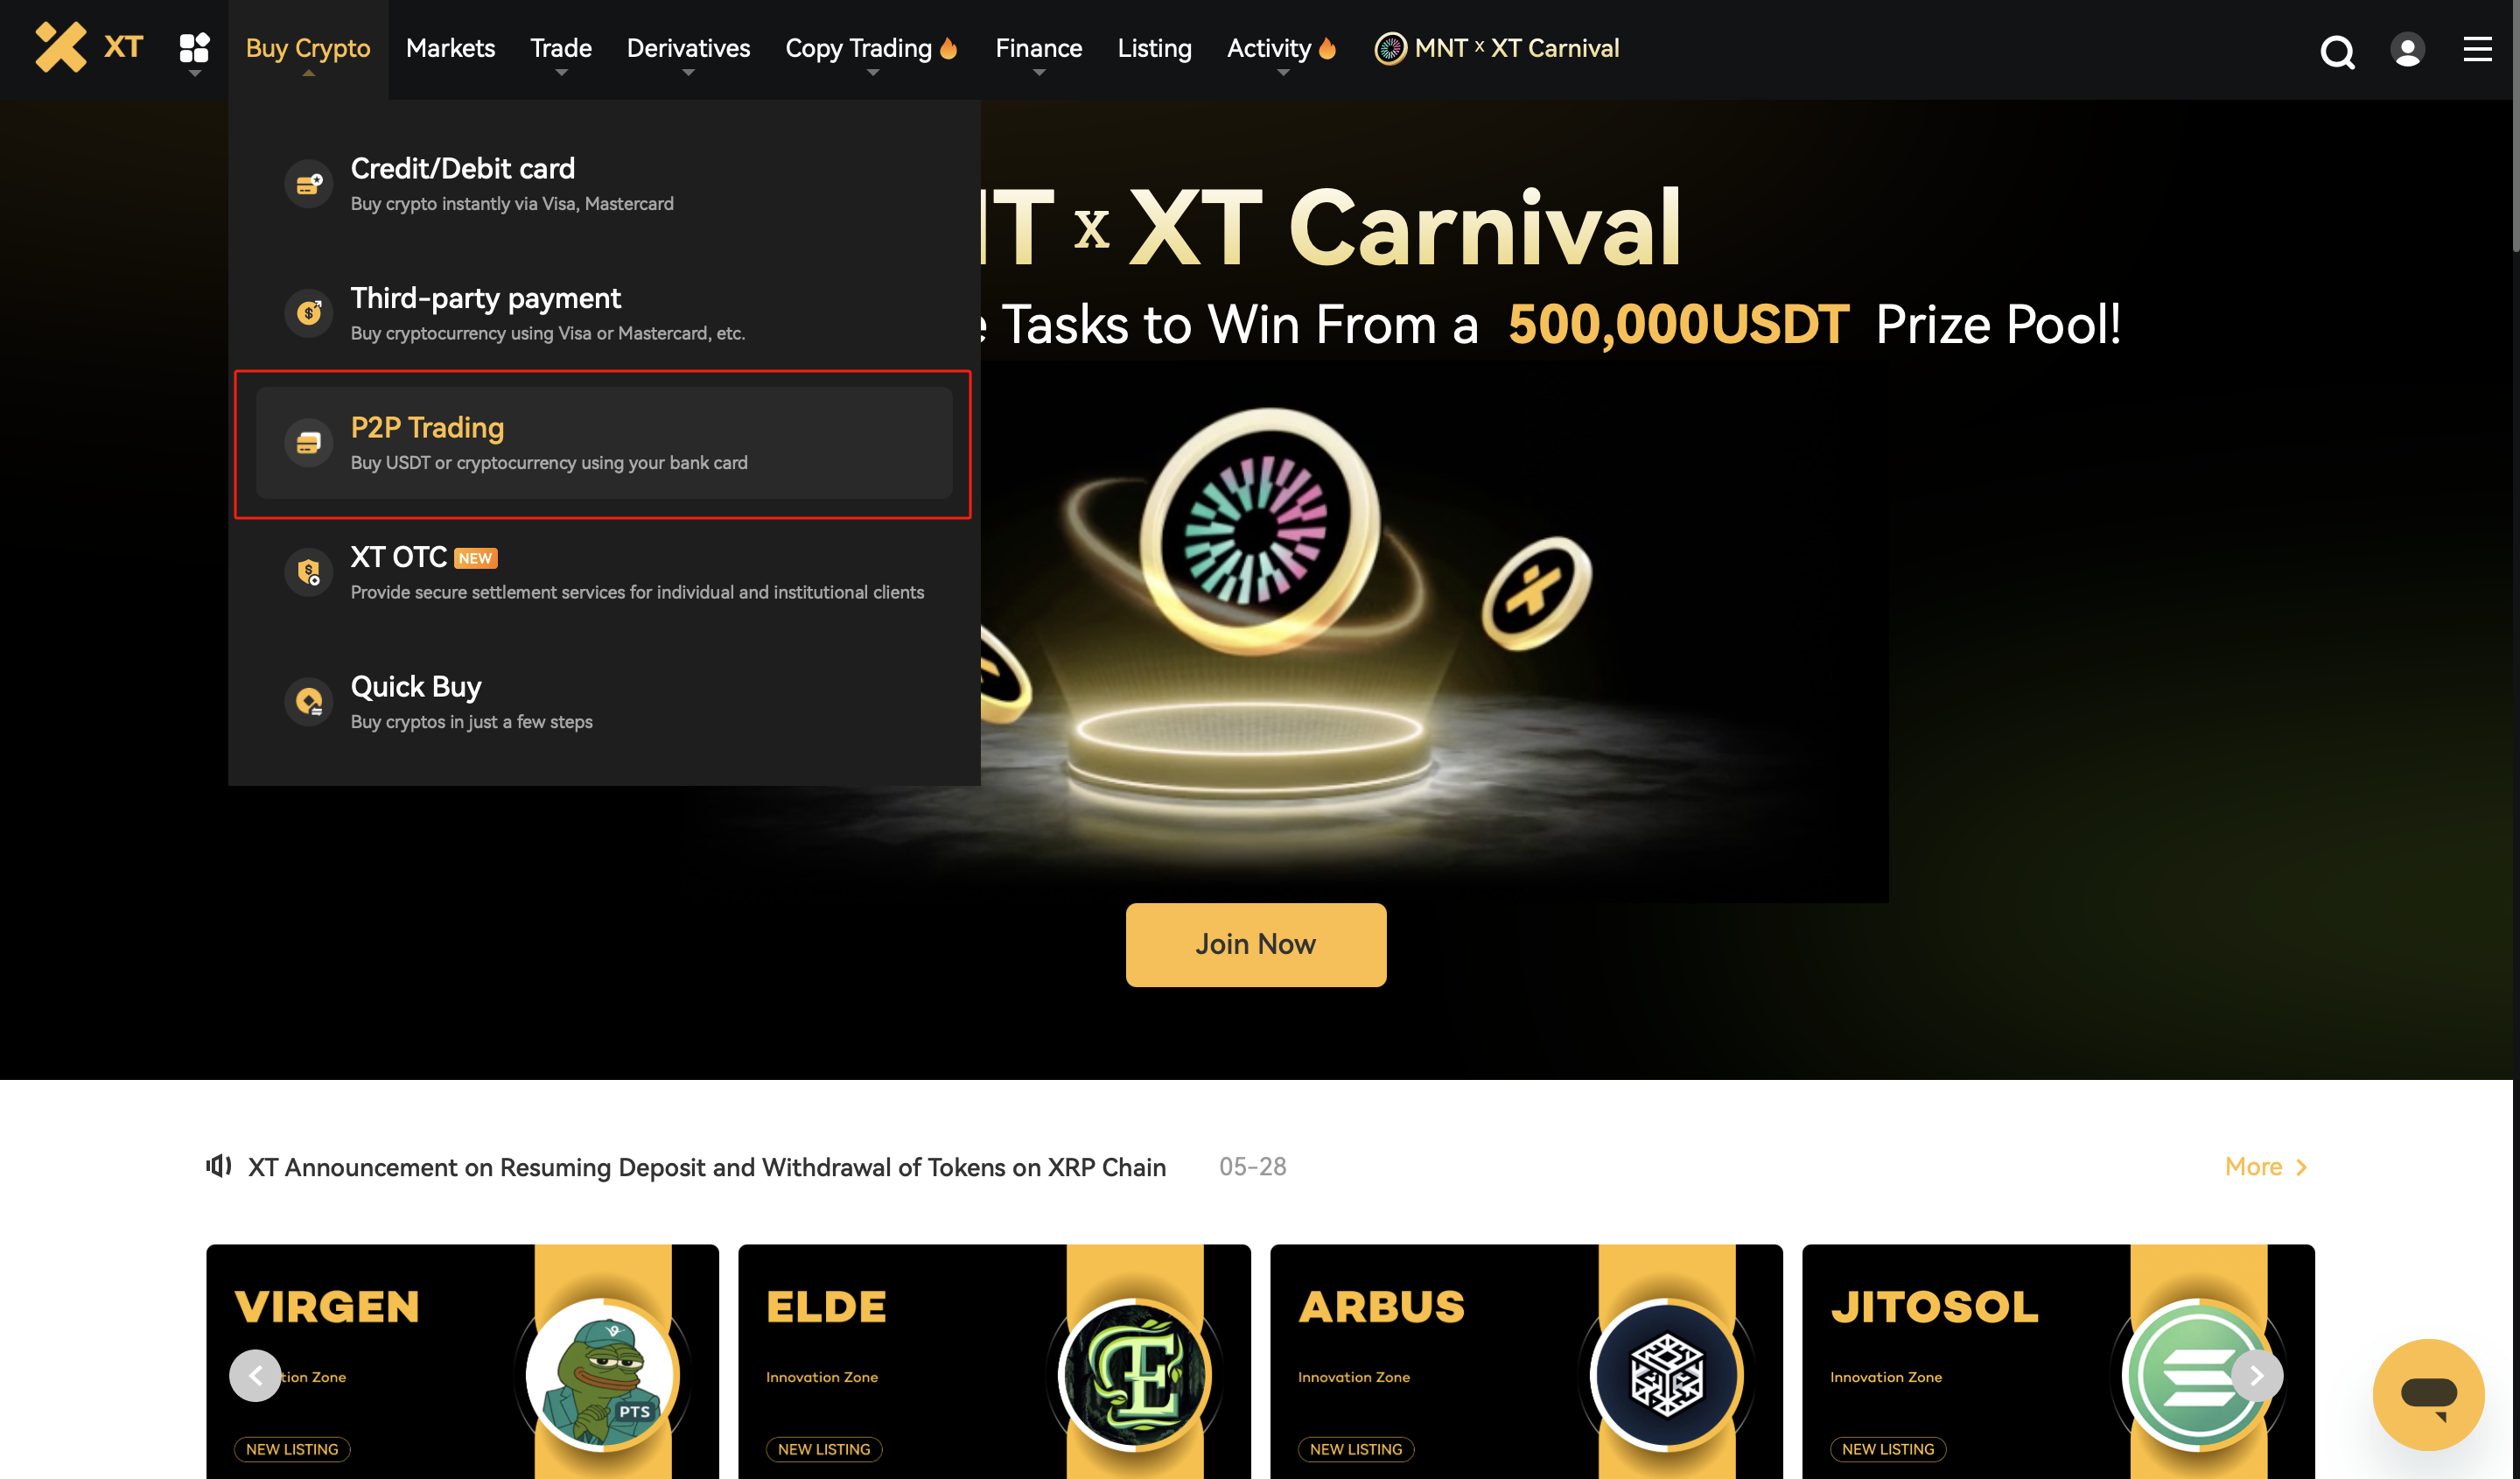
Task: Click the Credit/Debit card option icon
Action: click(x=309, y=184)
